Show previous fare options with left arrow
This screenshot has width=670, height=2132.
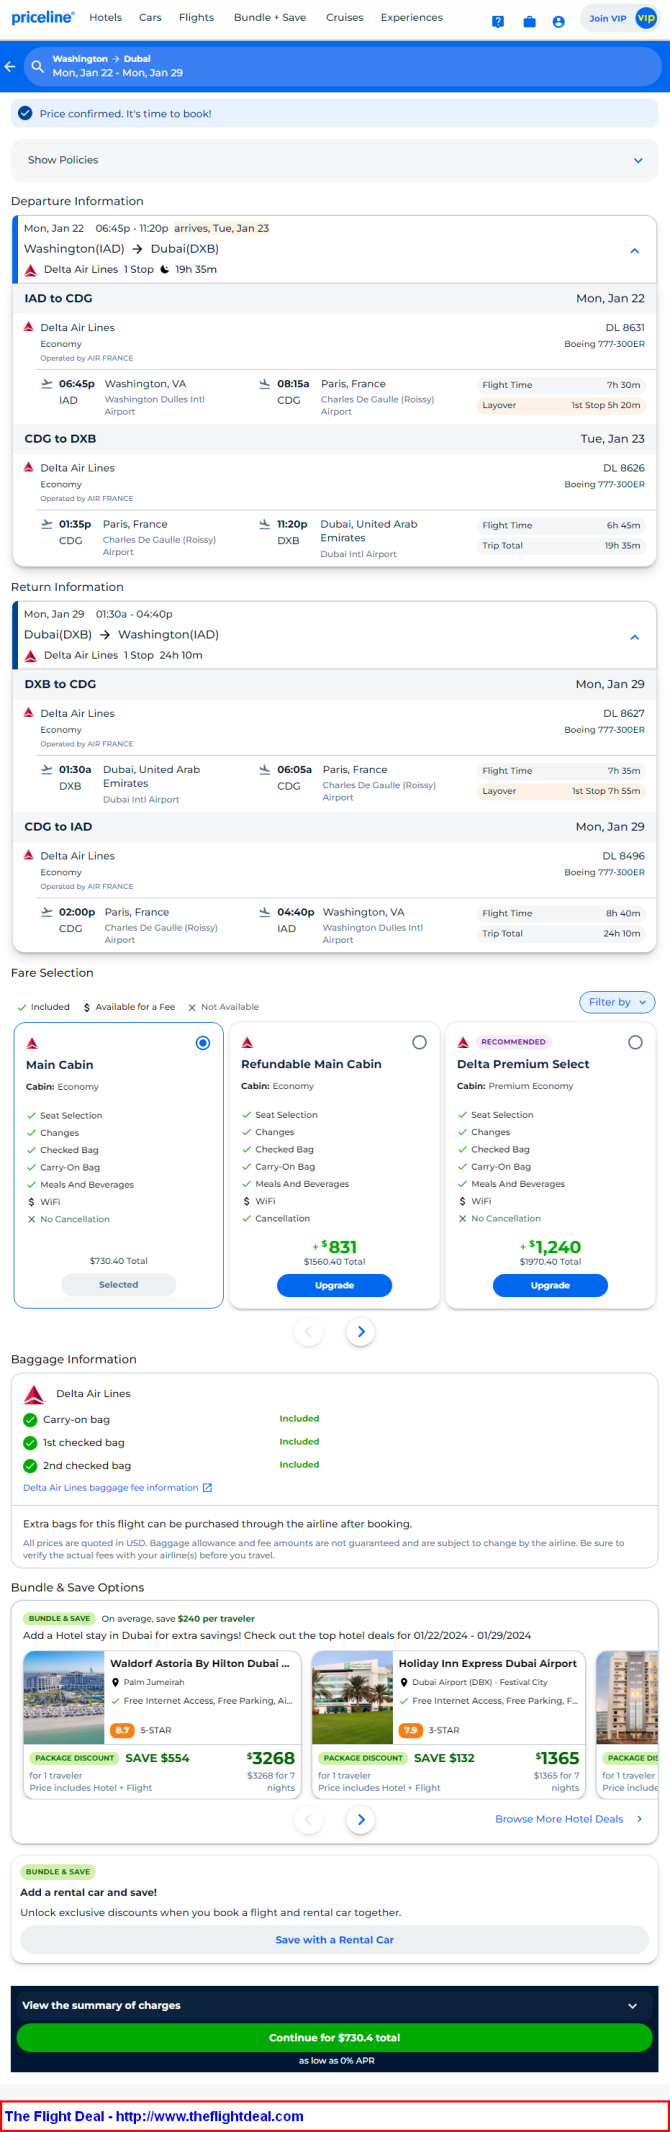308,1331
